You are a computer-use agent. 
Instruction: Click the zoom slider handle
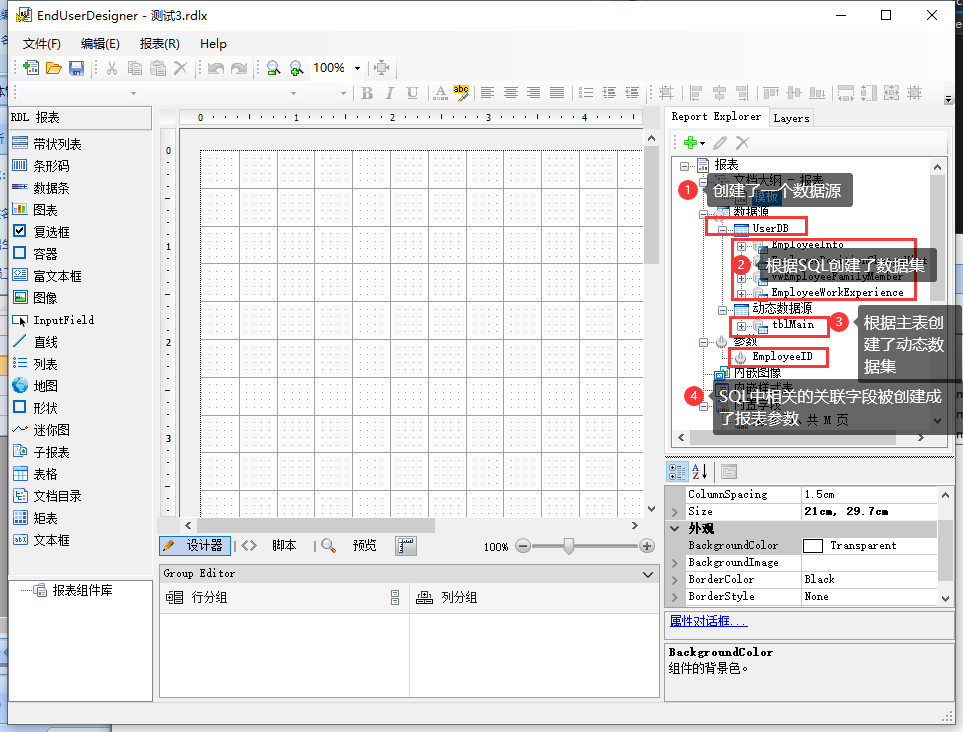[569, 546]
